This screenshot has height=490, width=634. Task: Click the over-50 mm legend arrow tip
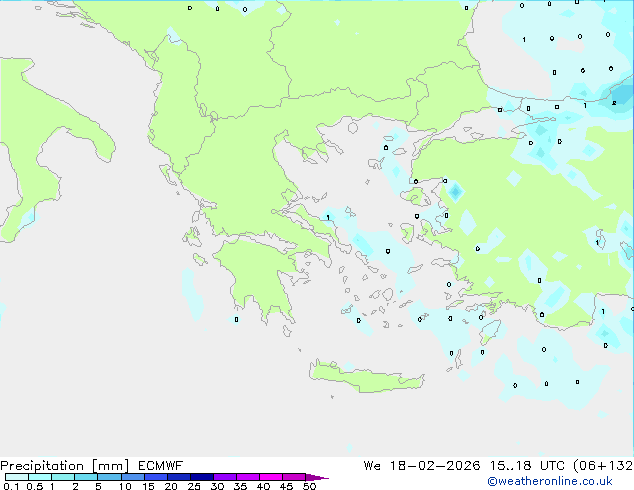[317, 477]
